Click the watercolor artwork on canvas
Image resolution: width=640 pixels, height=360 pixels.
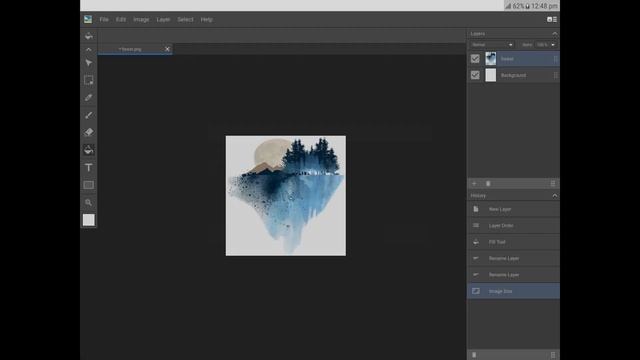(x=286, y=196)
